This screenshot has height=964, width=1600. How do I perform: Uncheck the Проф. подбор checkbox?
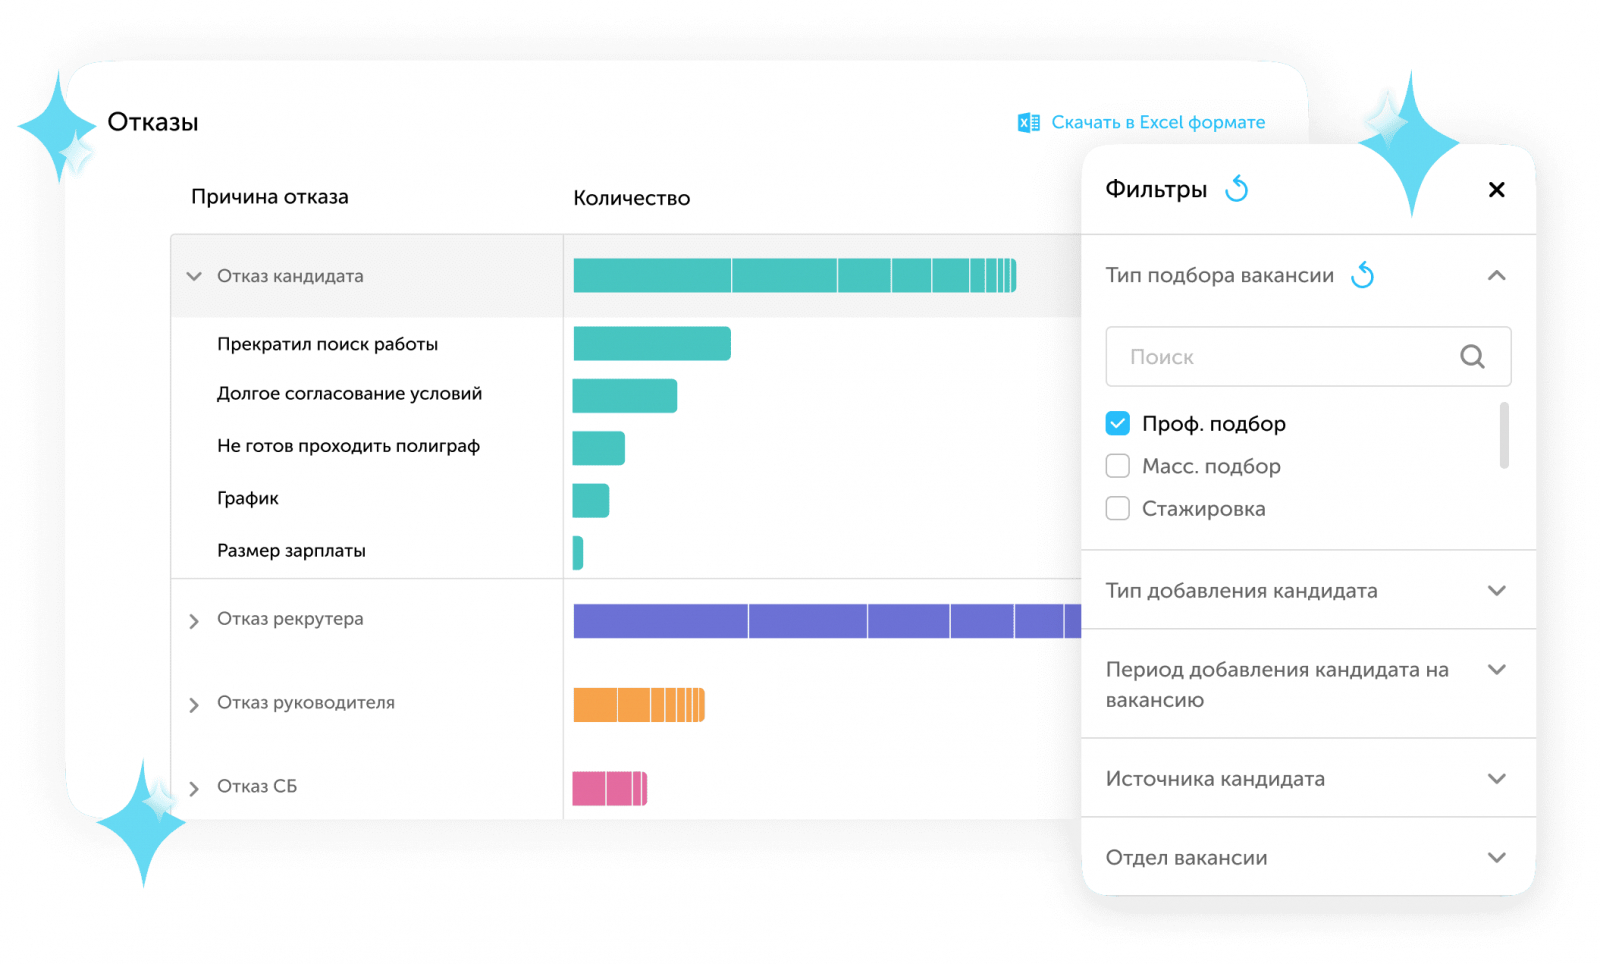pos(1118,424)
